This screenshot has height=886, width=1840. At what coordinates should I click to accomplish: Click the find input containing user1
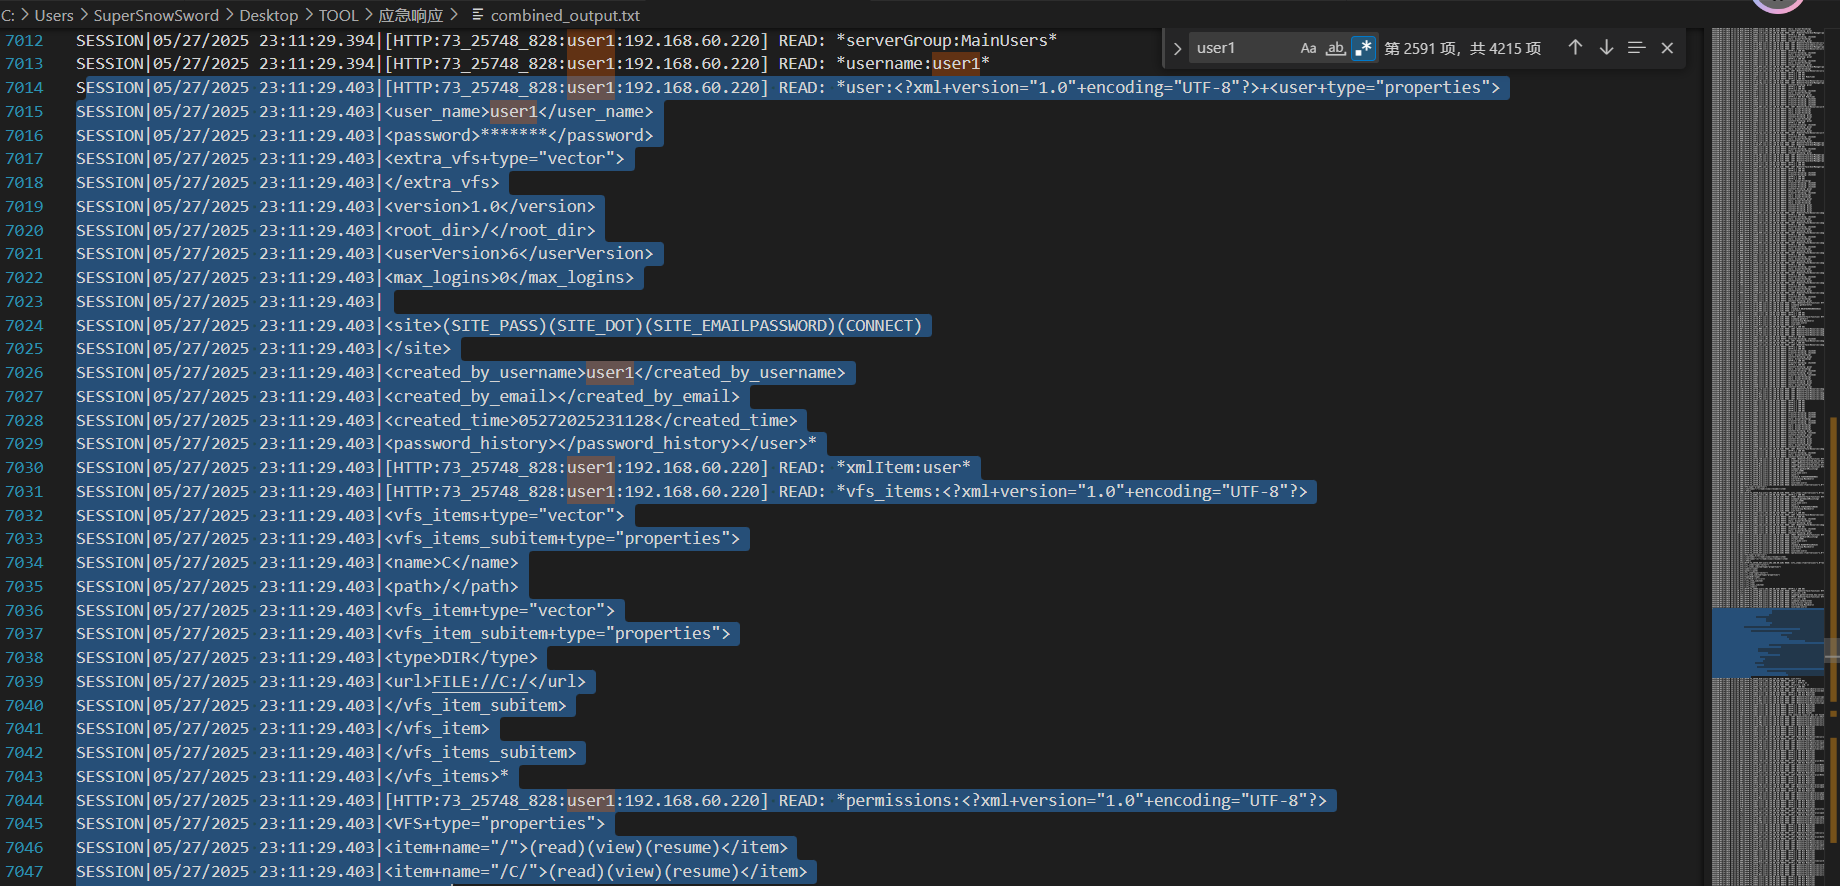click(1242, 48)
